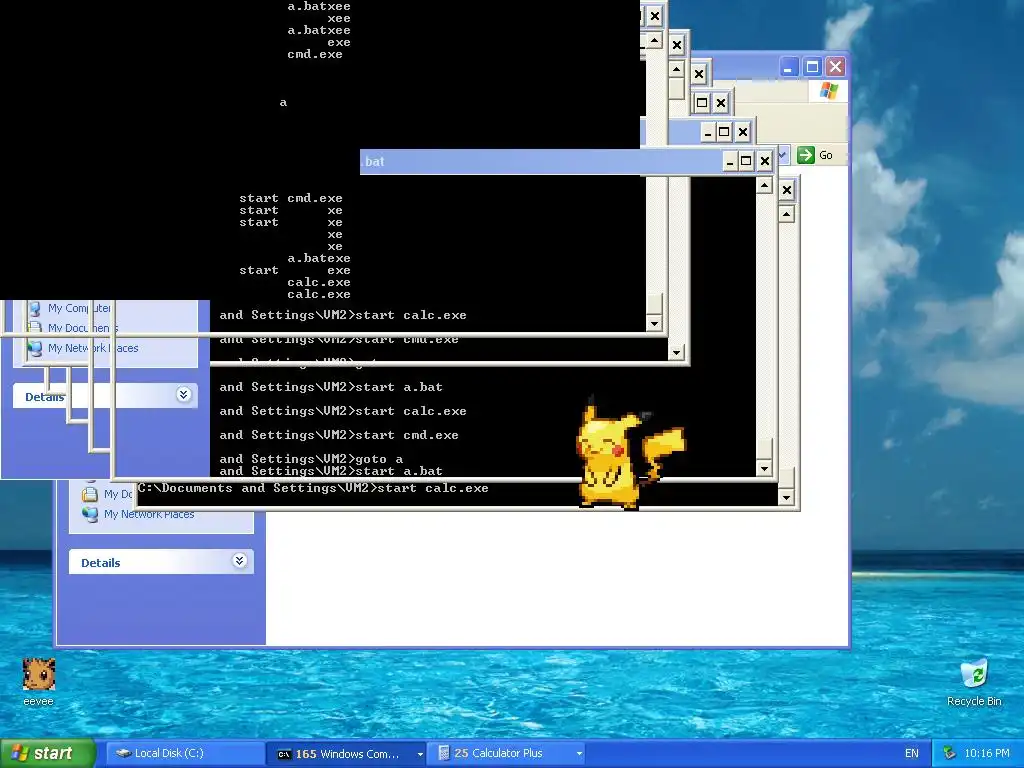This screenshot has height=768, width=1024.
Task: Click the .bat window title bar
Action: (541, 161)
